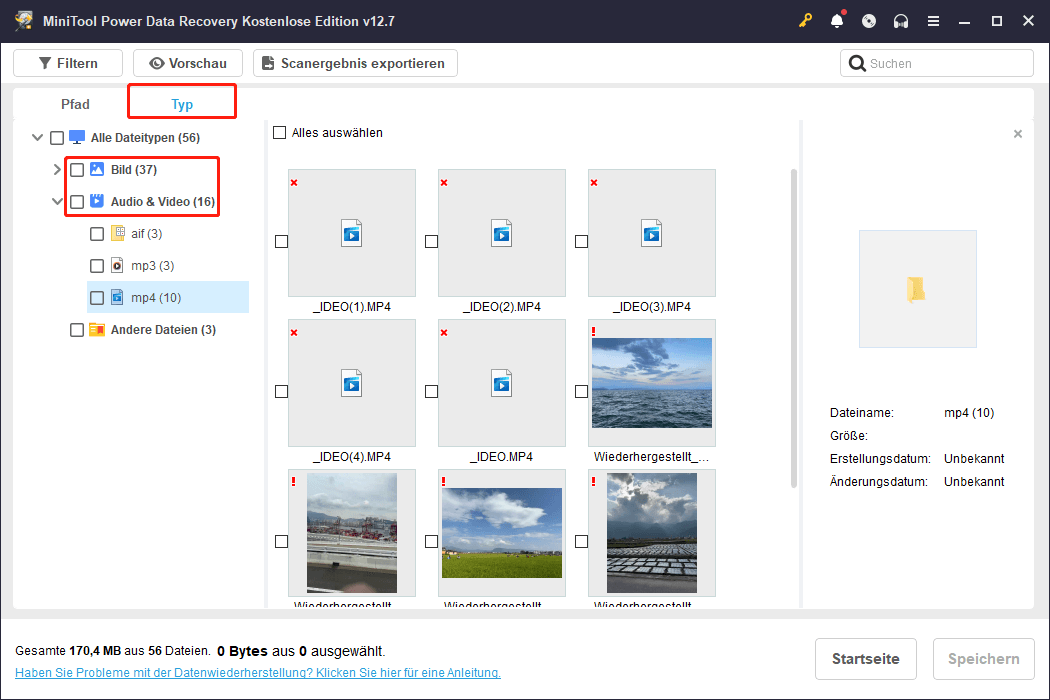1050x700 pixels.
Task: Click the key registration icon in title bar
Action: pos(806,20)
